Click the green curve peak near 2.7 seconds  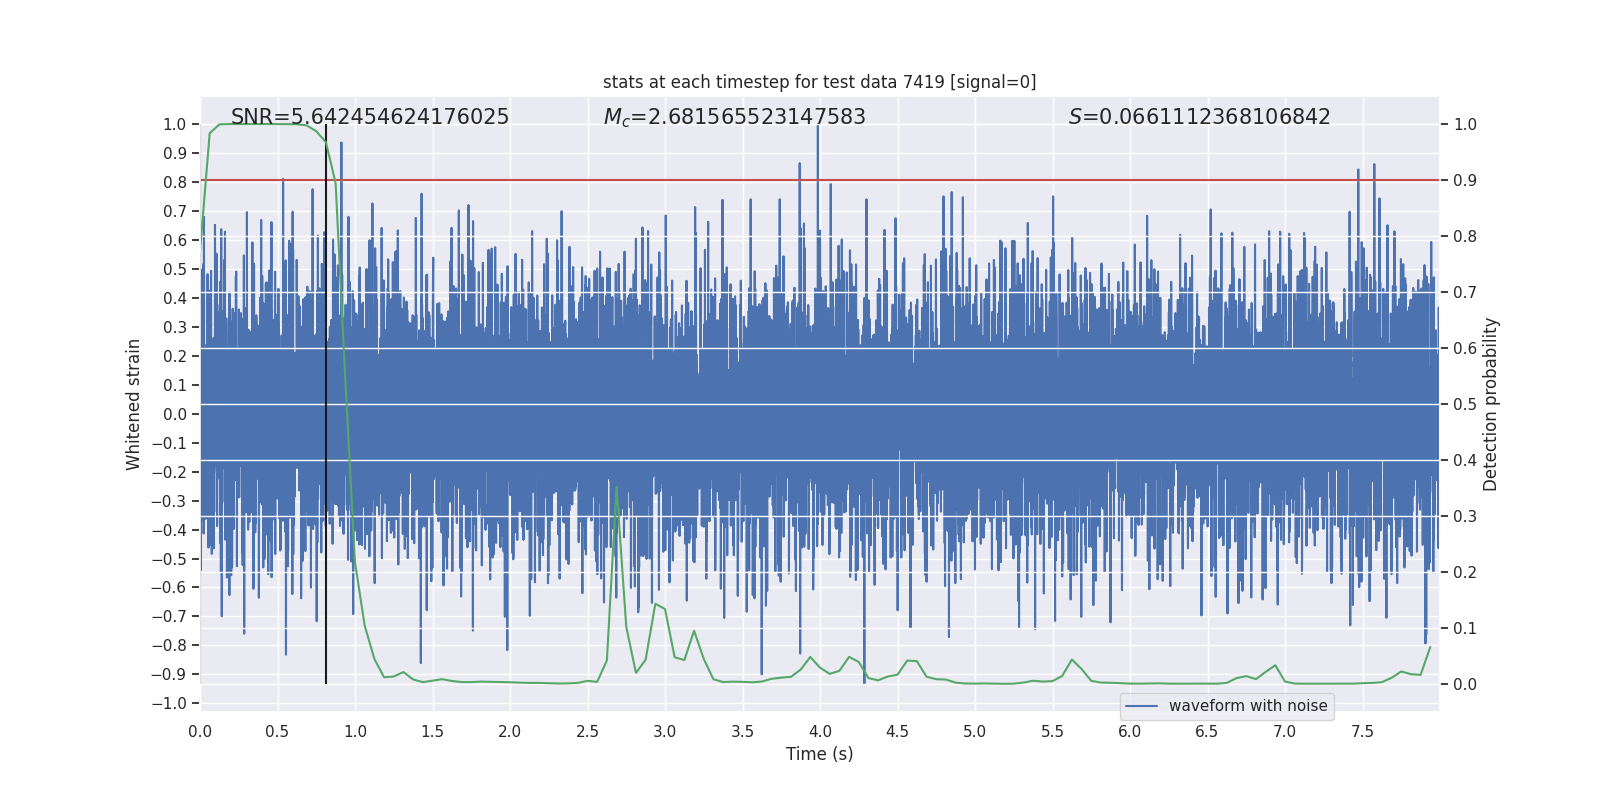[x=616, y=487]
